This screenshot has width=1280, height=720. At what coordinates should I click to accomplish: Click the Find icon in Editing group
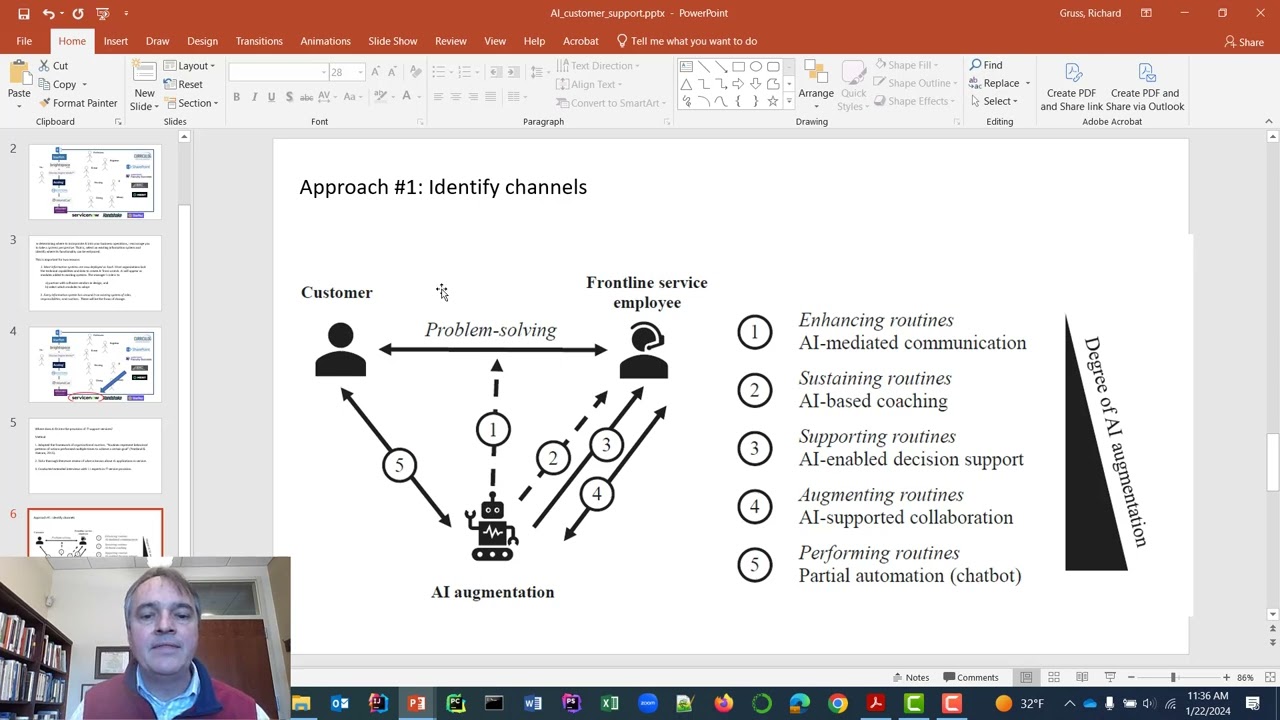tap(986, 65)
